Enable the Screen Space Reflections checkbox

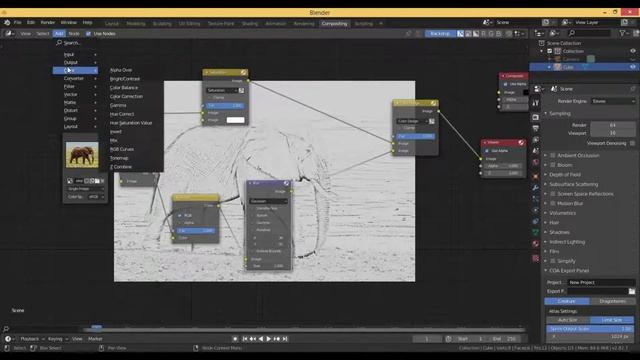(553, 194)
